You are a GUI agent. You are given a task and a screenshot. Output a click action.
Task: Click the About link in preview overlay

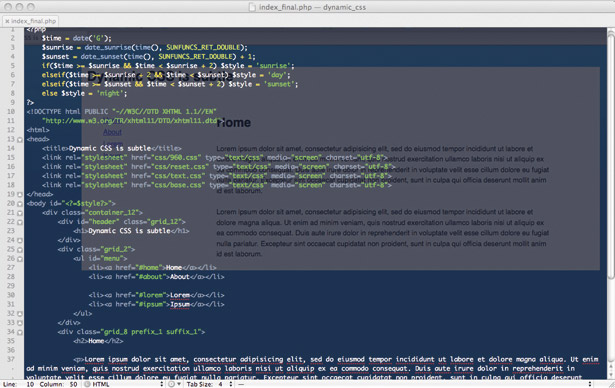(112, 132)
